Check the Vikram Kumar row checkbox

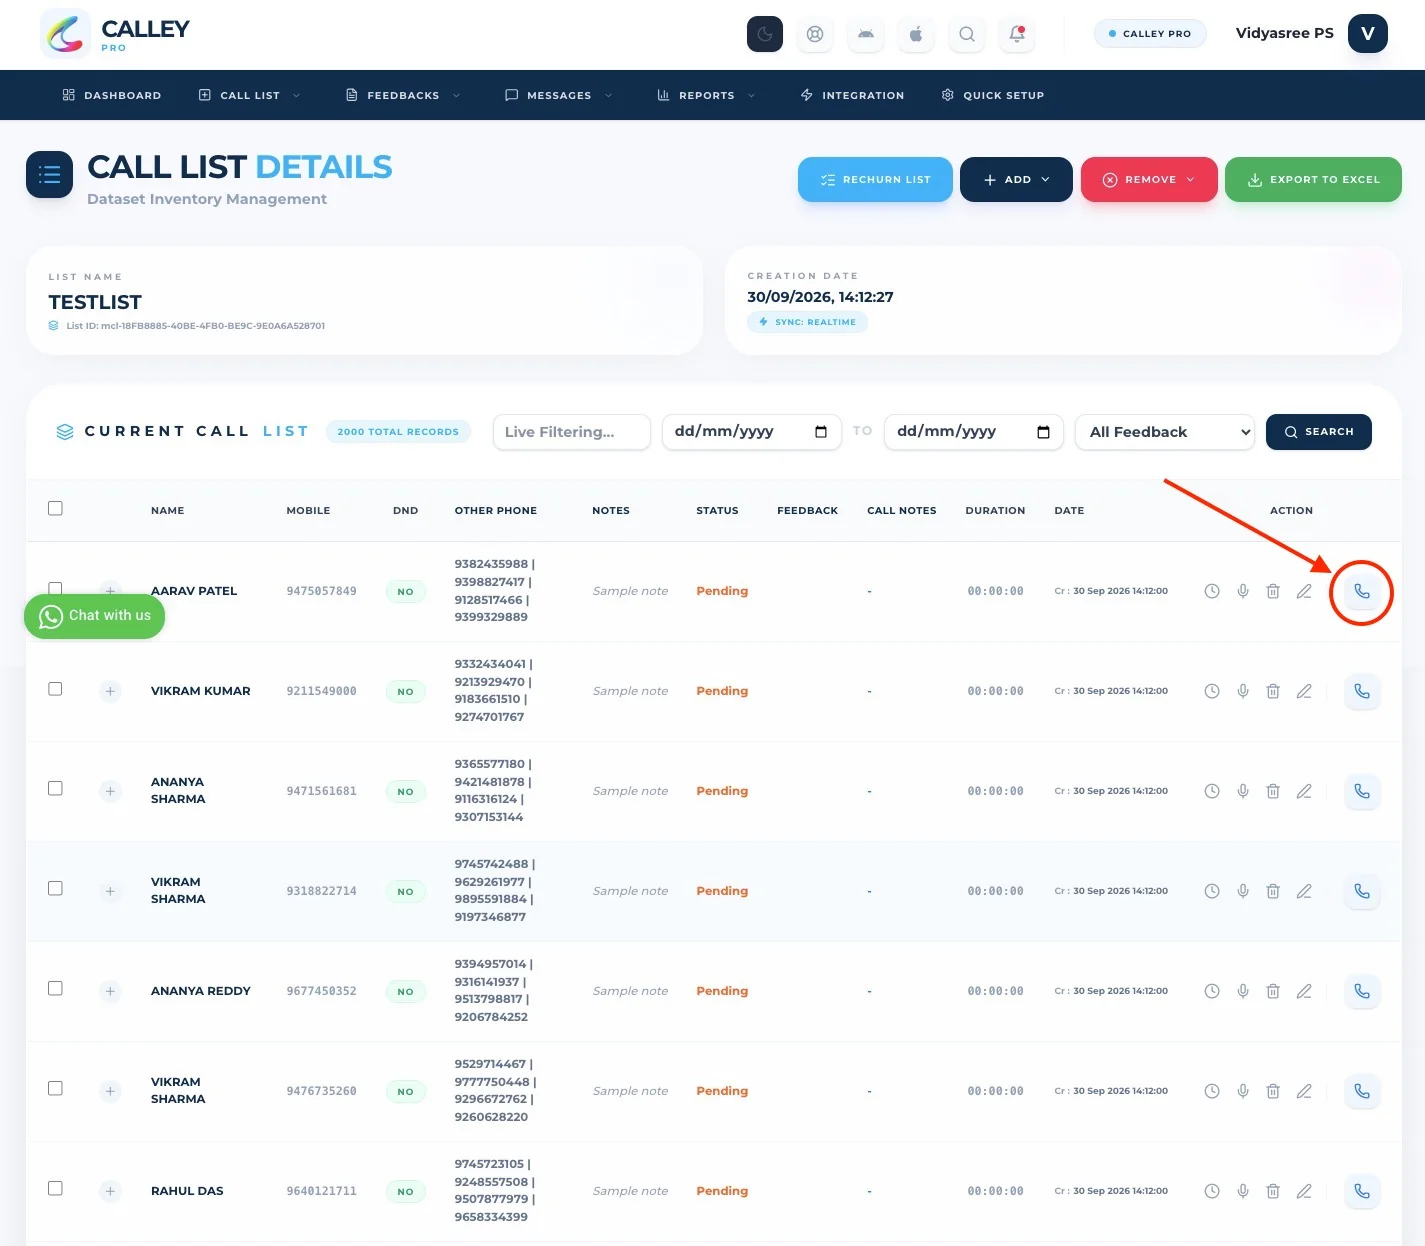click(x=55, y=689)
